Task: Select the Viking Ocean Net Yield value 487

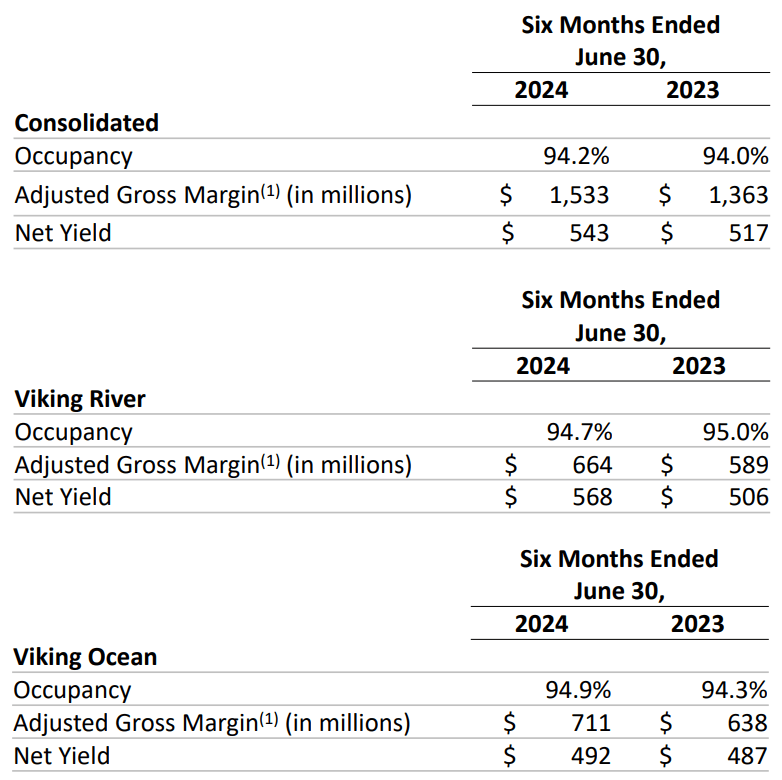Action: (747, 755)
